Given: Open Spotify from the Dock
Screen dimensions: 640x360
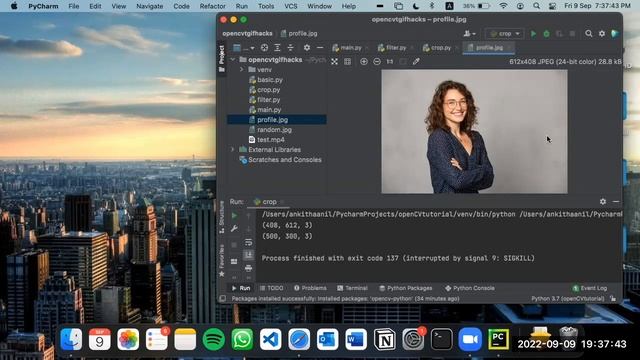Looking at the screenshot, I should click(x=213, y=339).
